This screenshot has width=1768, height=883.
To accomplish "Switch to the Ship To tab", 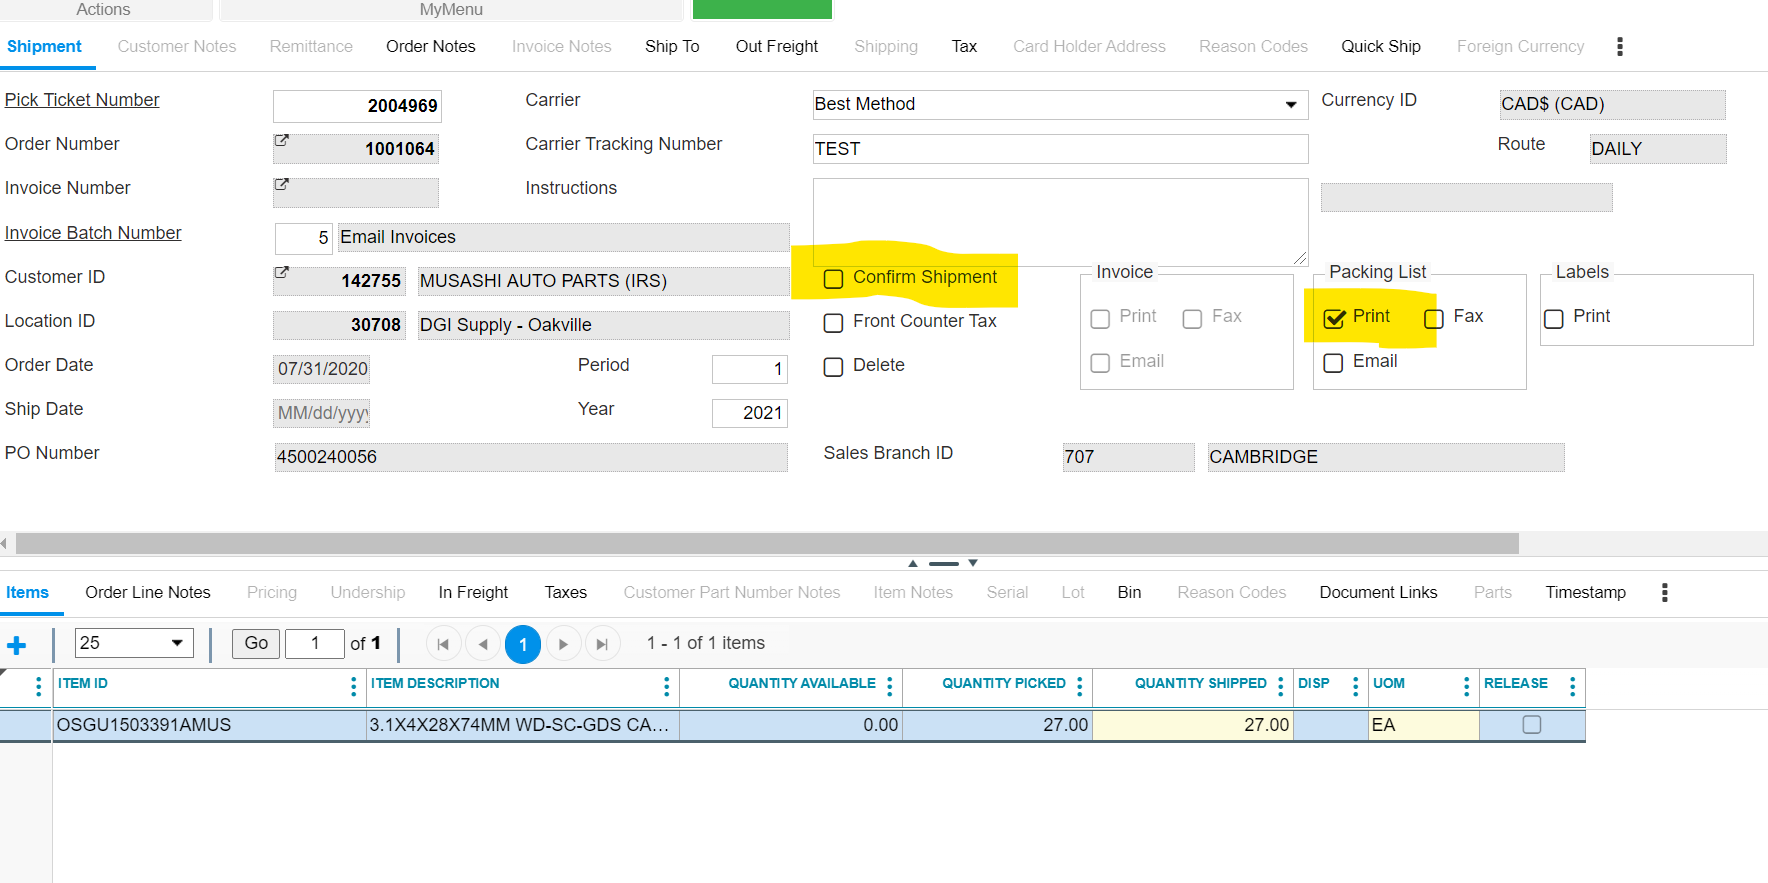I will click(672, 47).
